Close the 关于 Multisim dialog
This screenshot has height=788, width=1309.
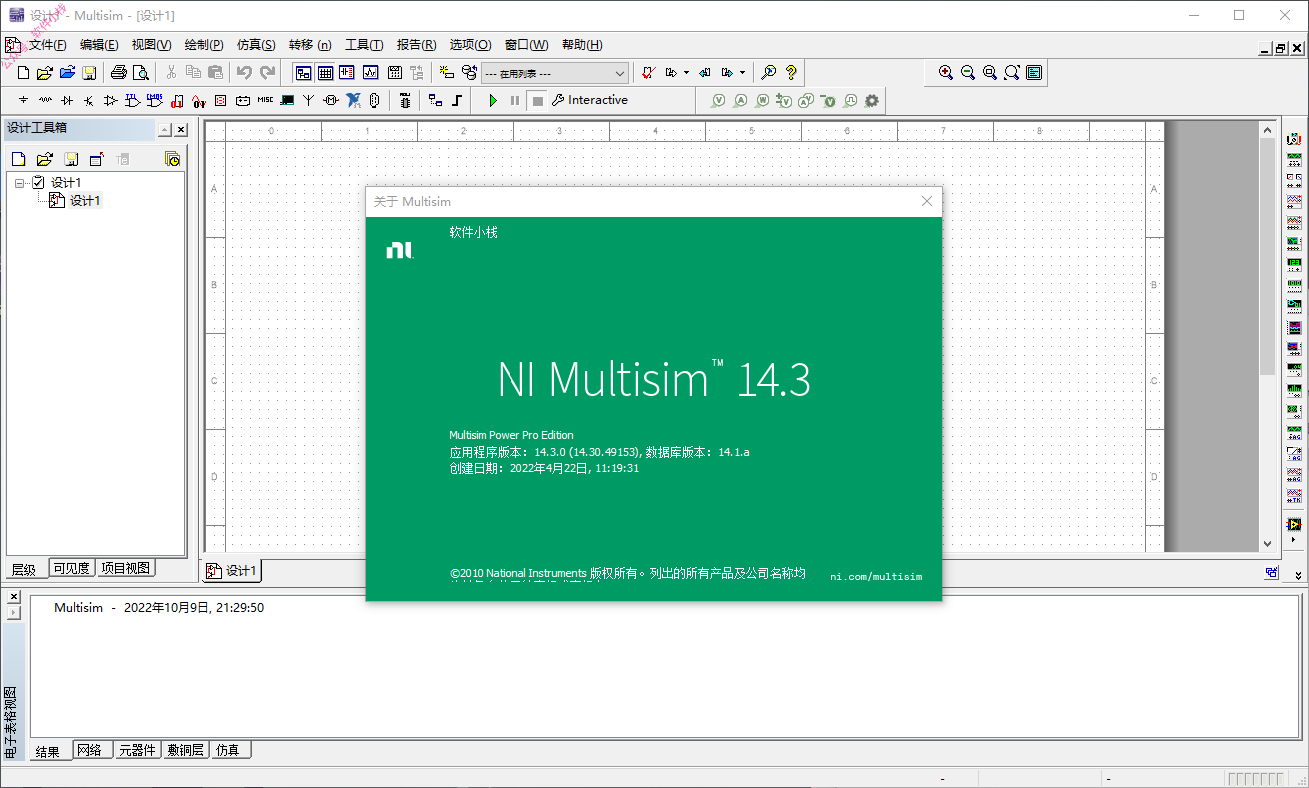tap(927, 202)
